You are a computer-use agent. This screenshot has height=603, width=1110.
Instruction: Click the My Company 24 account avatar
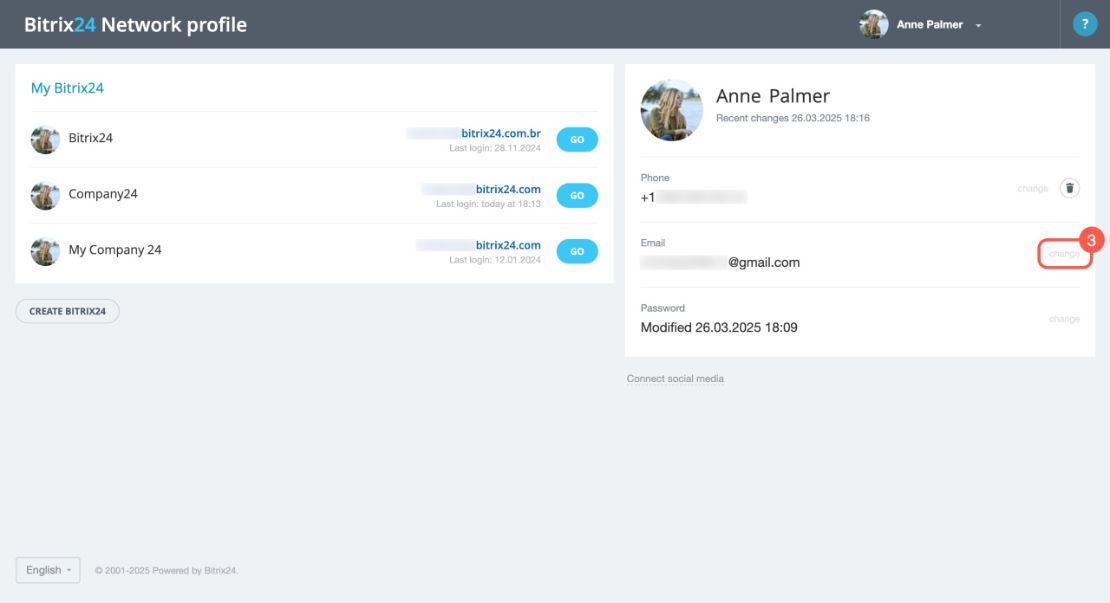coord(45,251)
